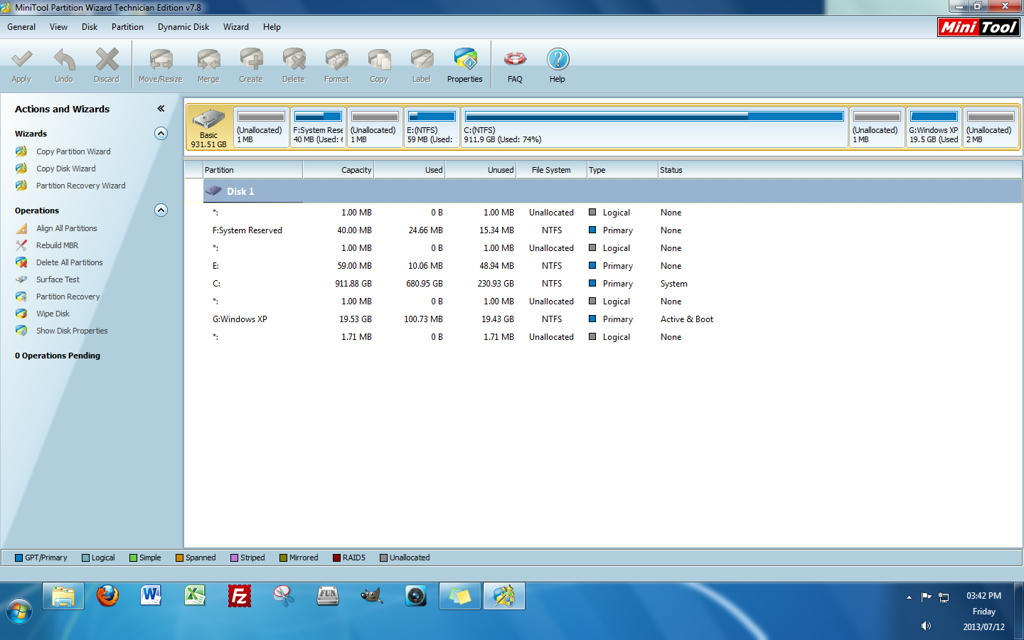Screen dimensions: 1024x640
Task: Open Windows Explorer from the taskbar
Action: tap(63, 596)
